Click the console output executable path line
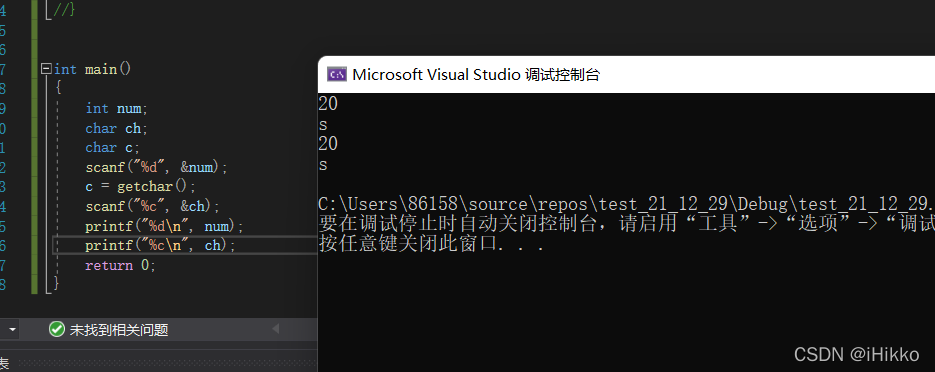This screenshot has height=372, width=935. [626, 204]
